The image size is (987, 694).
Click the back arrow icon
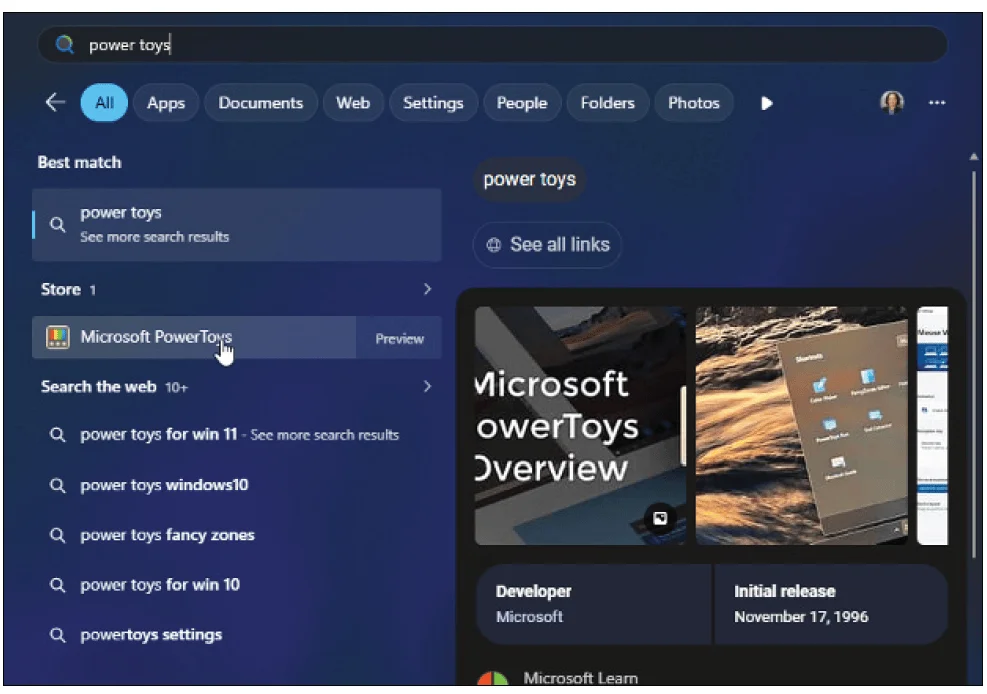tap(55, 102)
